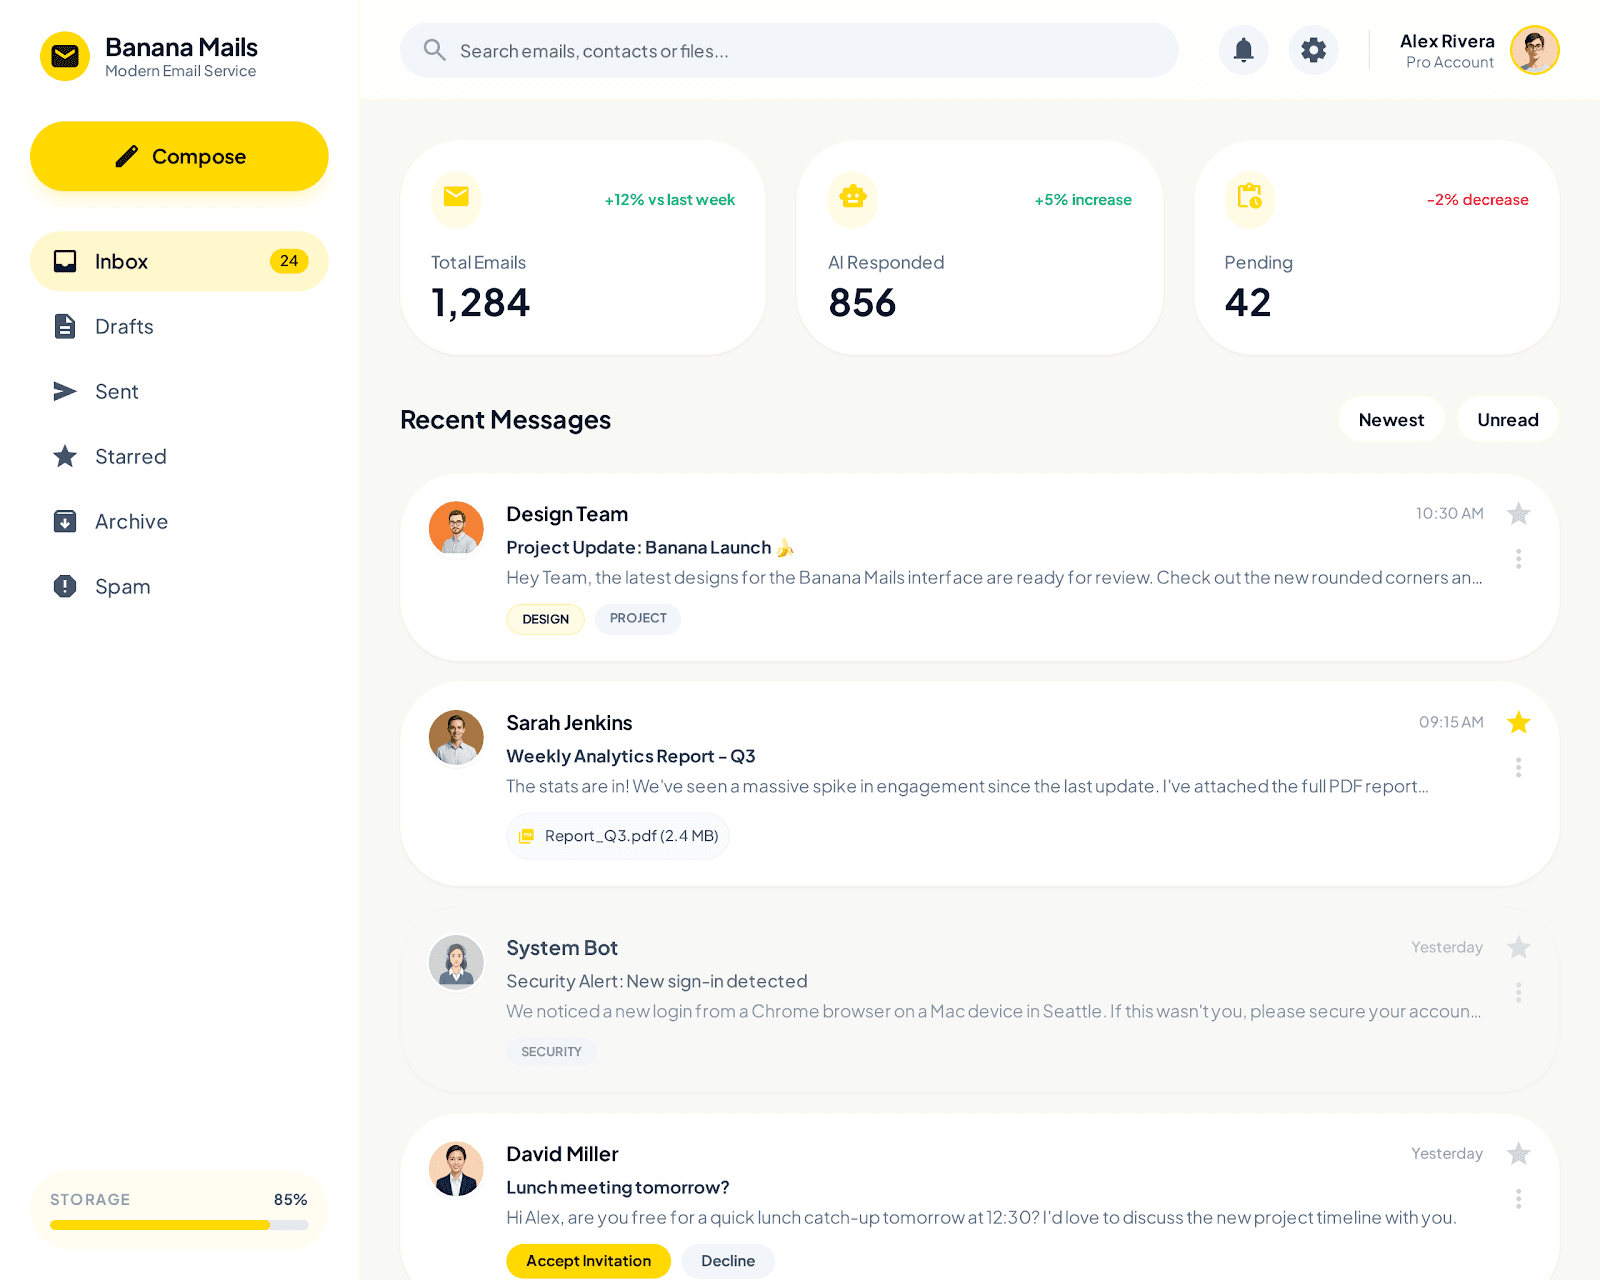
Task: Open options menu on System Bot alert
Action: 1517,992
